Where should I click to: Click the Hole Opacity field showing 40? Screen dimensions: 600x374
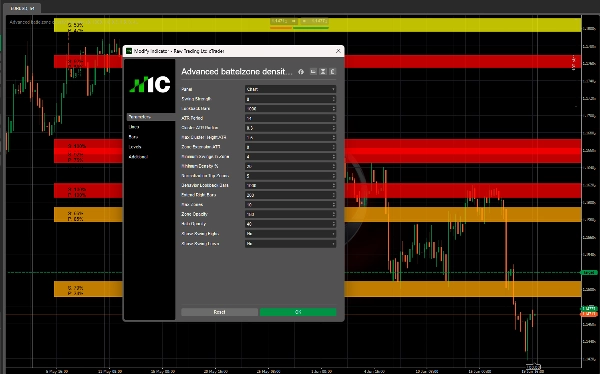pos(290,224)
